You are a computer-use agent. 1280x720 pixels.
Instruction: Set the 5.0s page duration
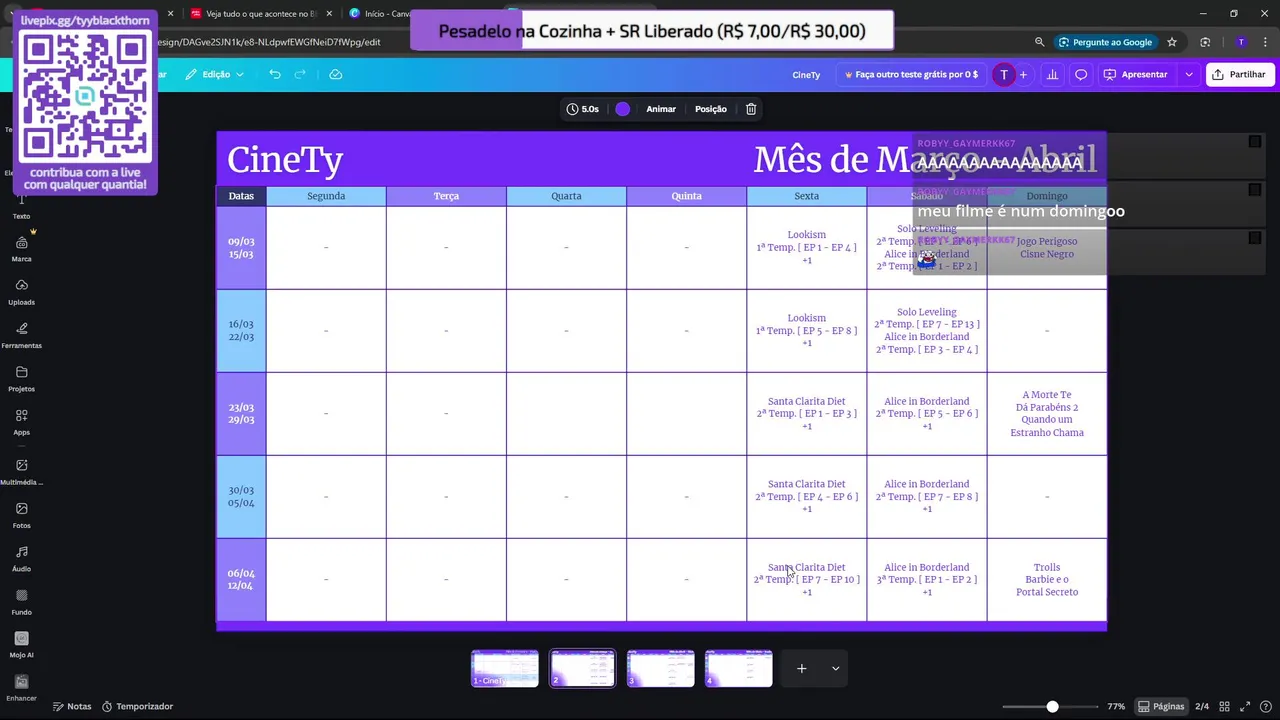pos(583,109)
